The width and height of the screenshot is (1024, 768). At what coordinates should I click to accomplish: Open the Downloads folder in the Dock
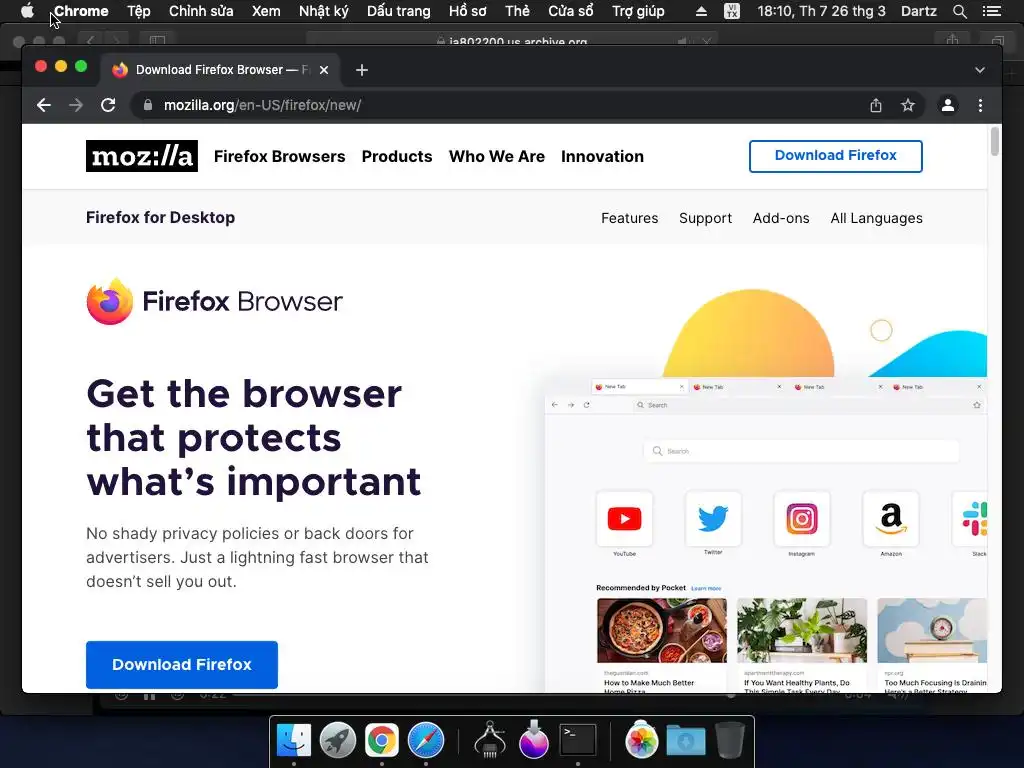(686, 740)
